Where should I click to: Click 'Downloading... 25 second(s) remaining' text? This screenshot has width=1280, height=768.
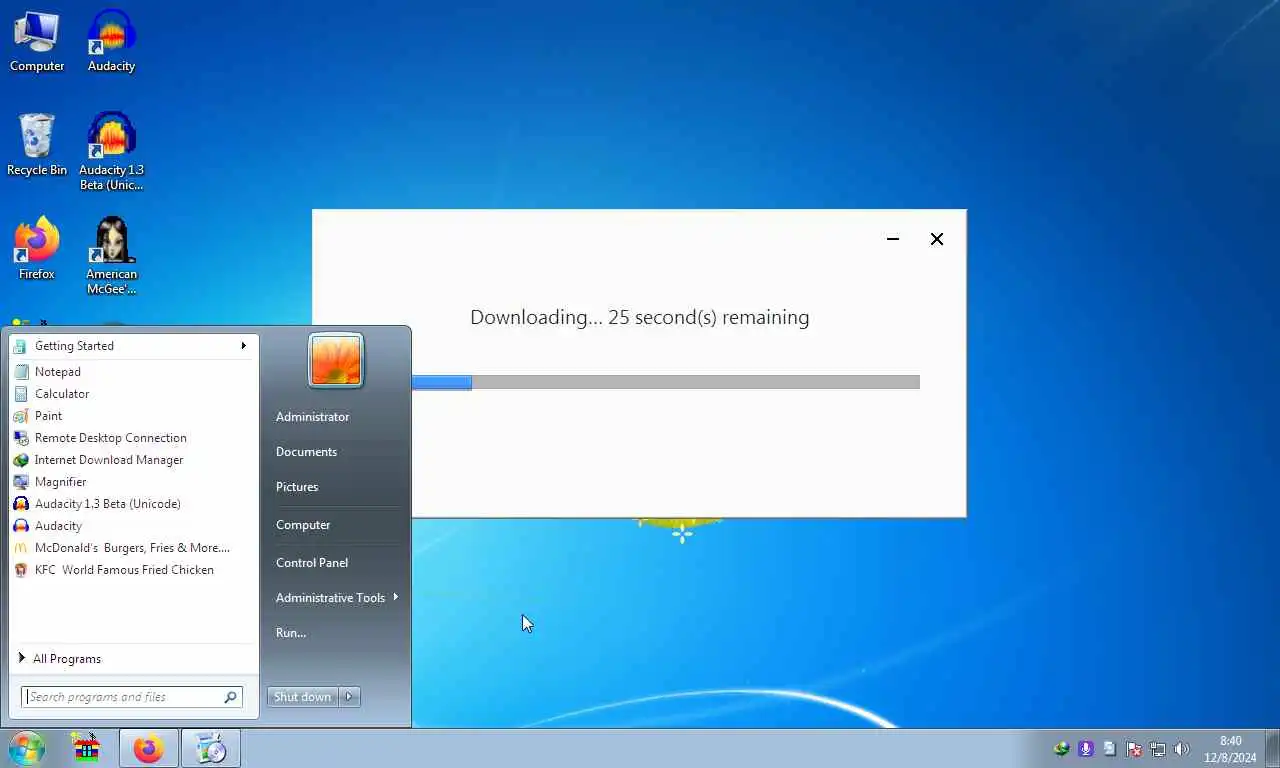click(x=640, y=318)
